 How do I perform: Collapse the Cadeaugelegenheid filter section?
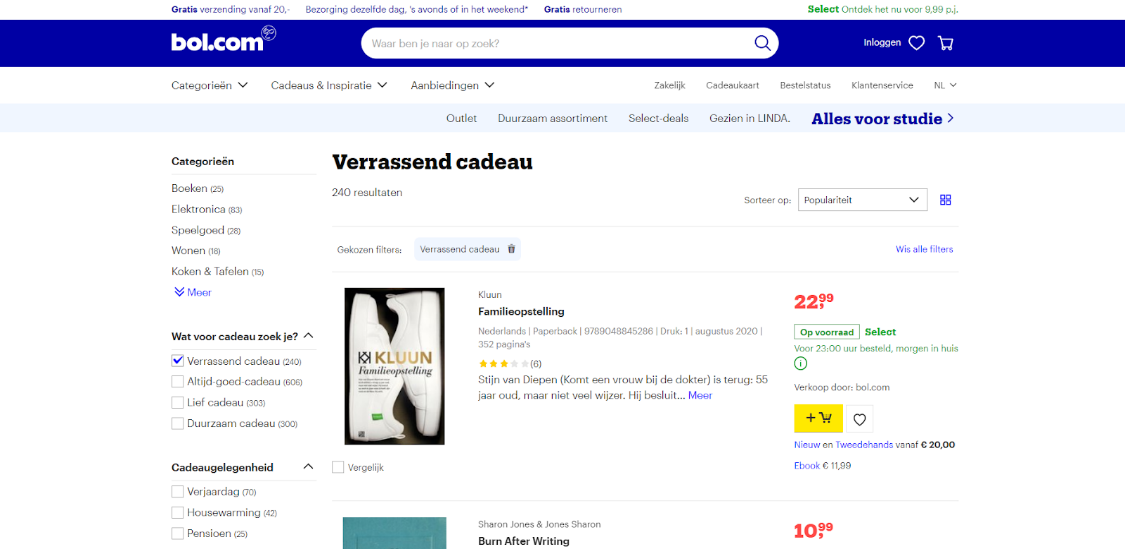pyautogui.click(x=309, y=467)
